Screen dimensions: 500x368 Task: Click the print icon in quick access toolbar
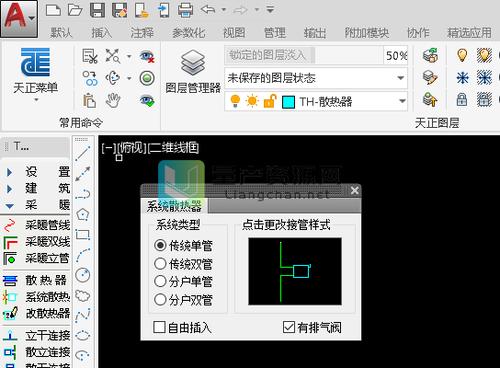point(185,10)
